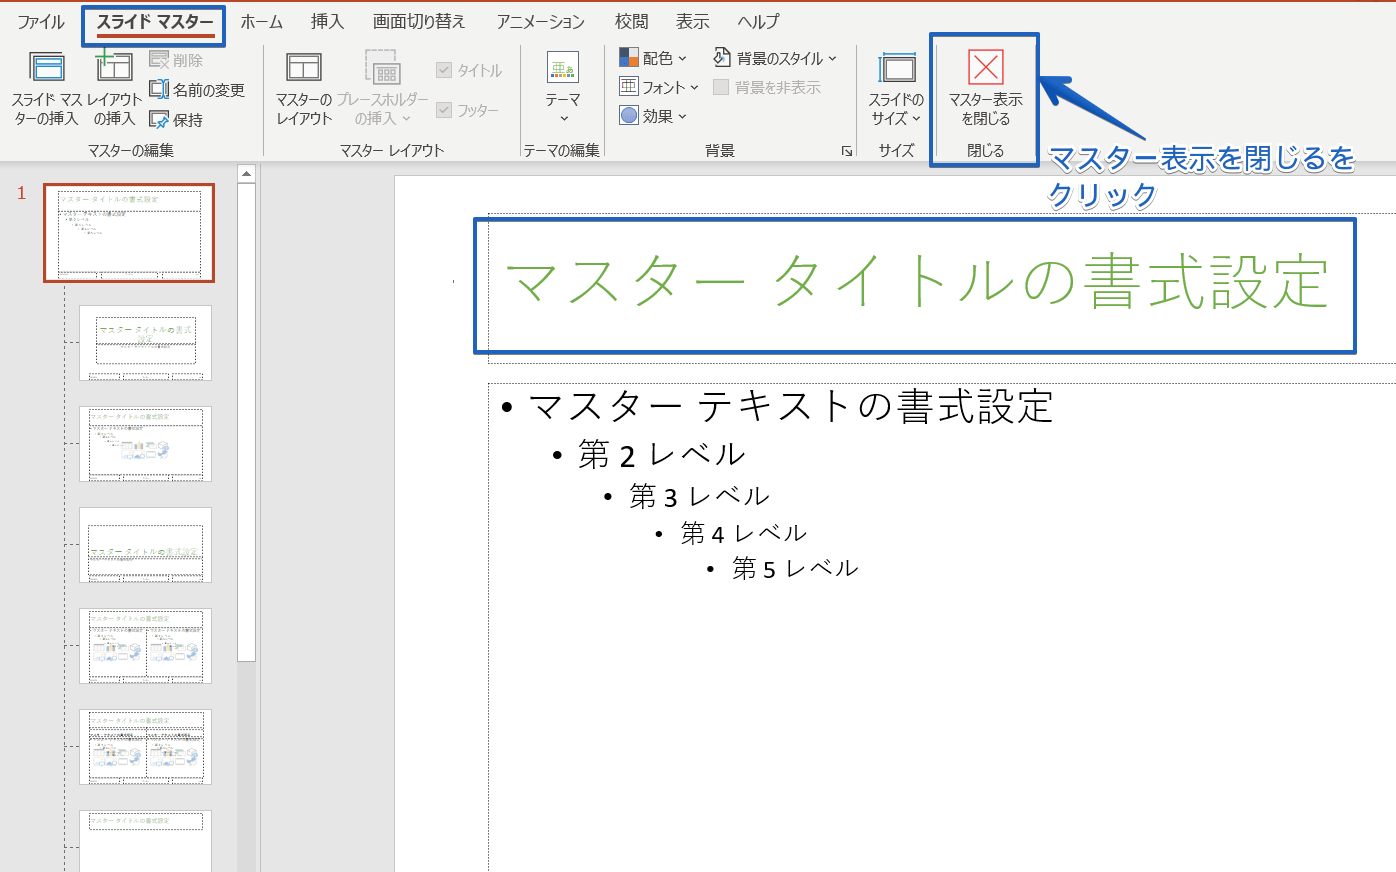This screenshot has width=1396, height=872.
Task: Open the 背景 group dialog launcher
Action: [x=847, y=151]
